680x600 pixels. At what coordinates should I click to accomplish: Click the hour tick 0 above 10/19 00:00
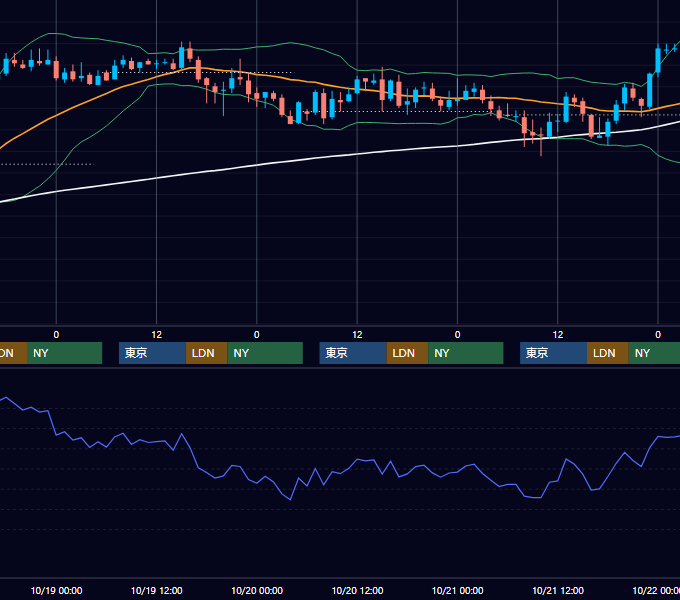[56, 335]
